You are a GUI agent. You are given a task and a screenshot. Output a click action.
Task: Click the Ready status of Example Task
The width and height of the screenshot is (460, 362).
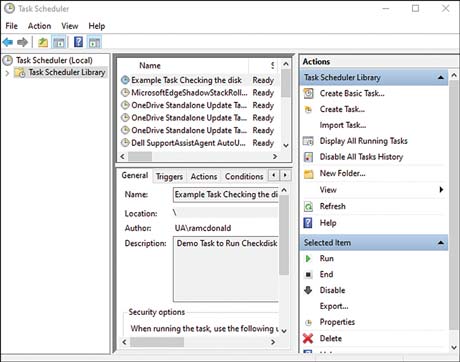pos(263,80)
